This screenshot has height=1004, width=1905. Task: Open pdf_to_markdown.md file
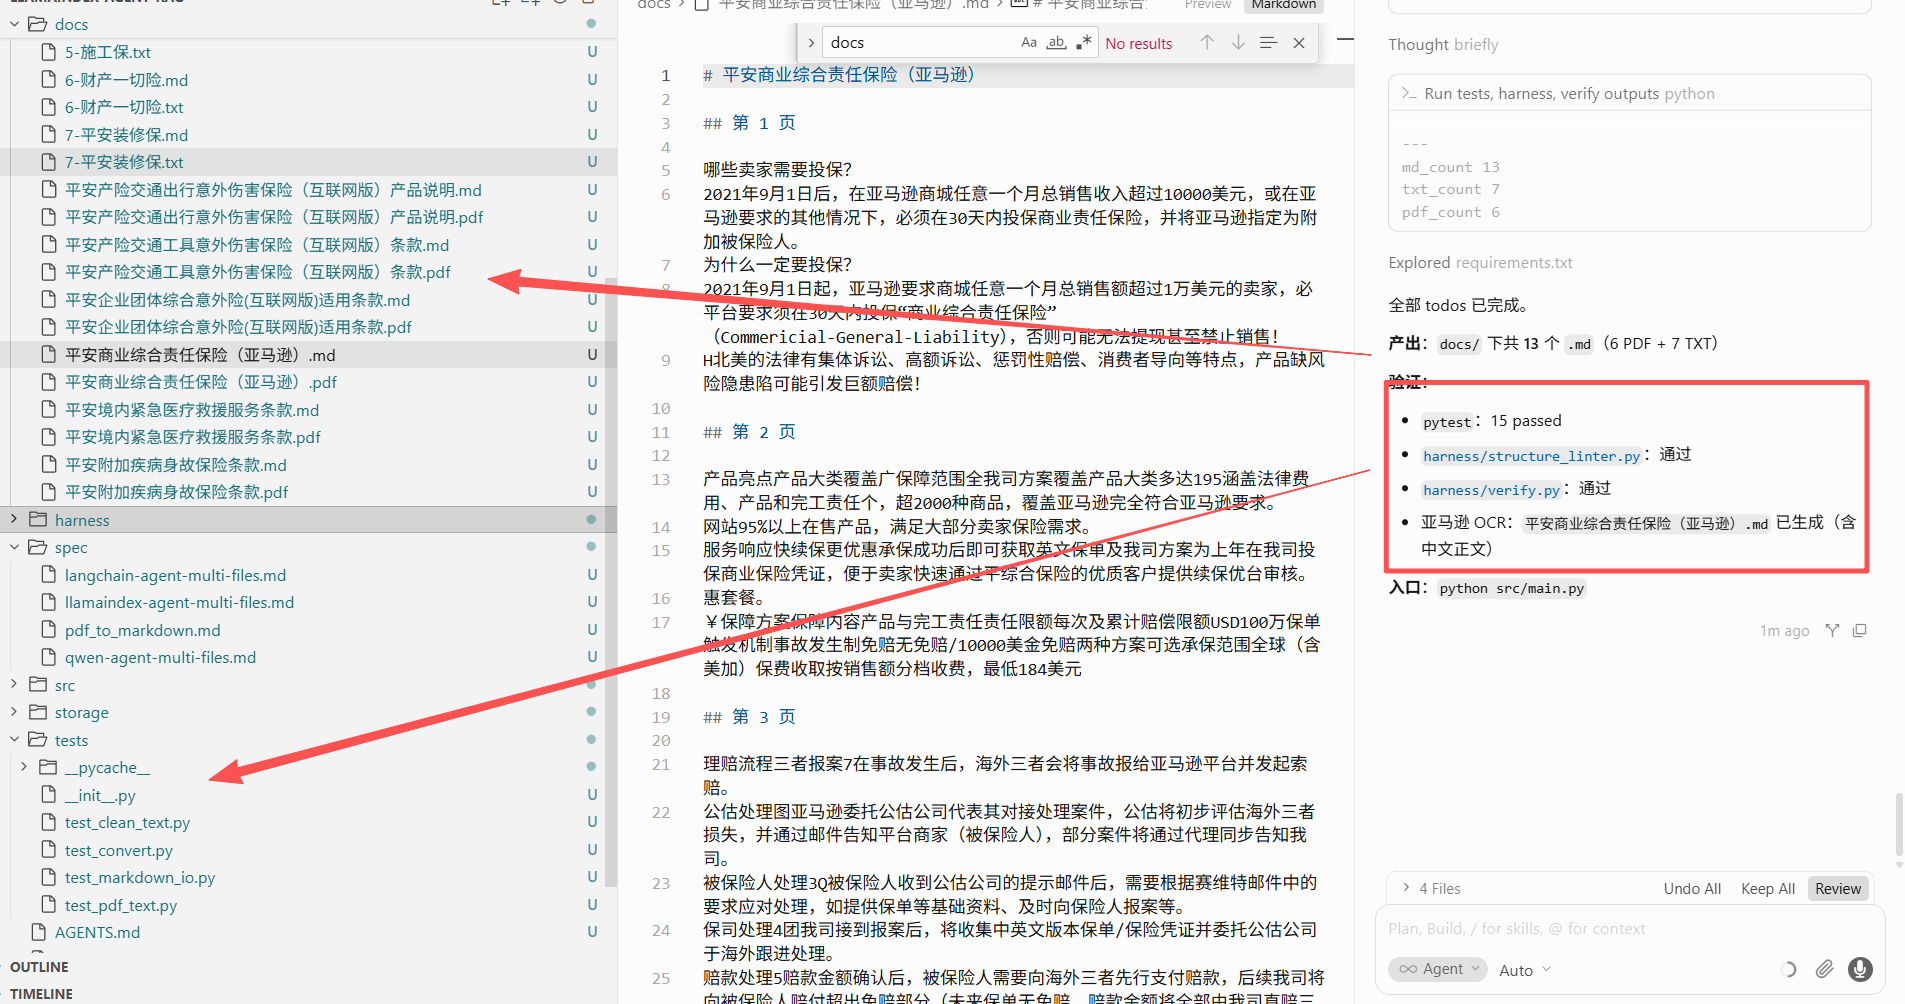point(142,630)
